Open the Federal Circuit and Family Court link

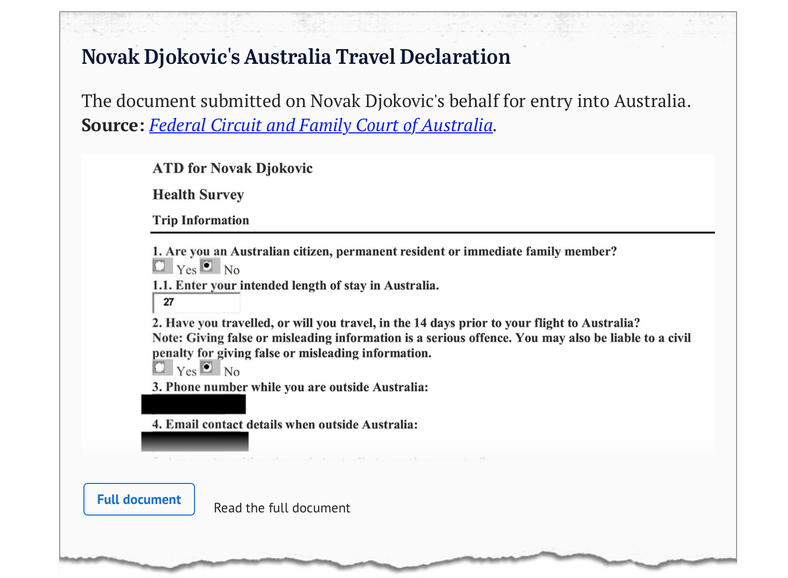[x=321, y=126]
